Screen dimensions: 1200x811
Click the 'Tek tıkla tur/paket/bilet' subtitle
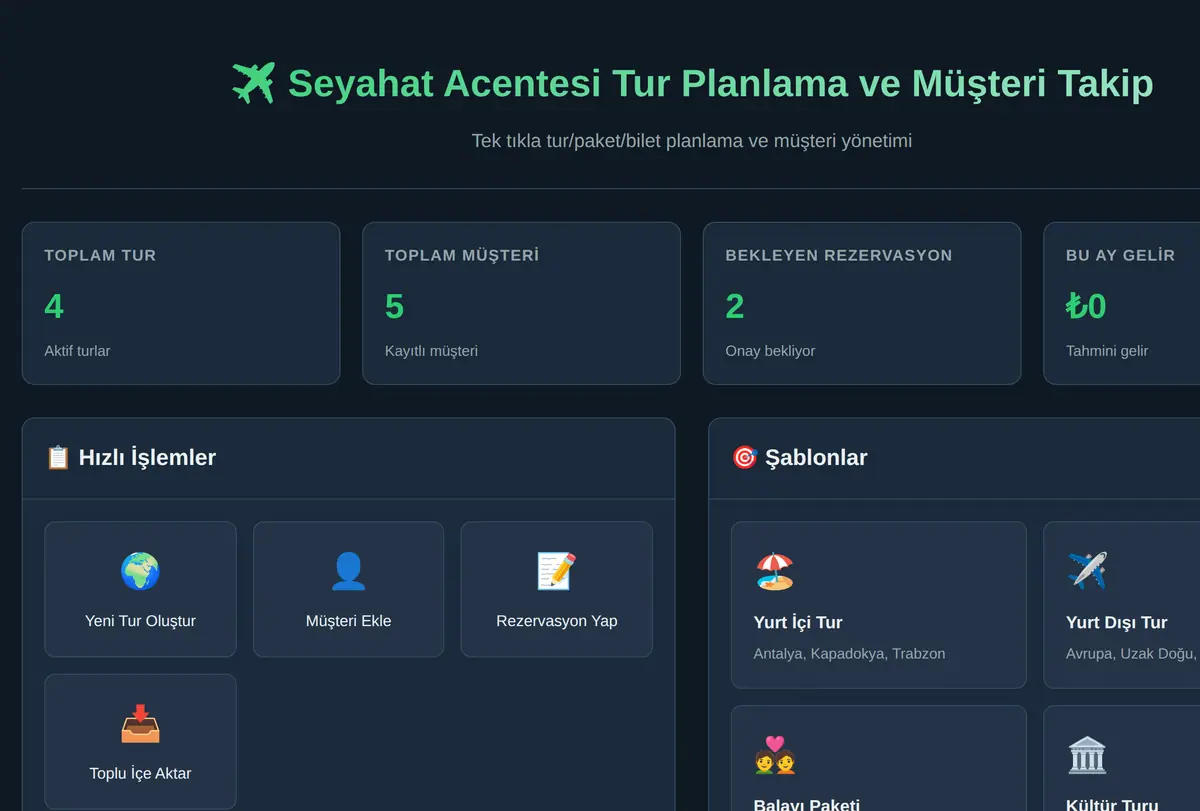point(692,141)
